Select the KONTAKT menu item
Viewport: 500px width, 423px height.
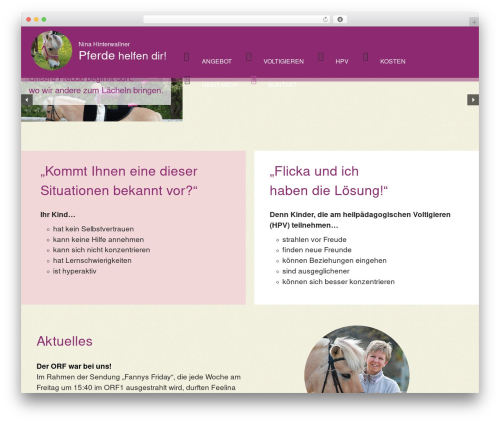pyautogui.click(x=282, y=85)
